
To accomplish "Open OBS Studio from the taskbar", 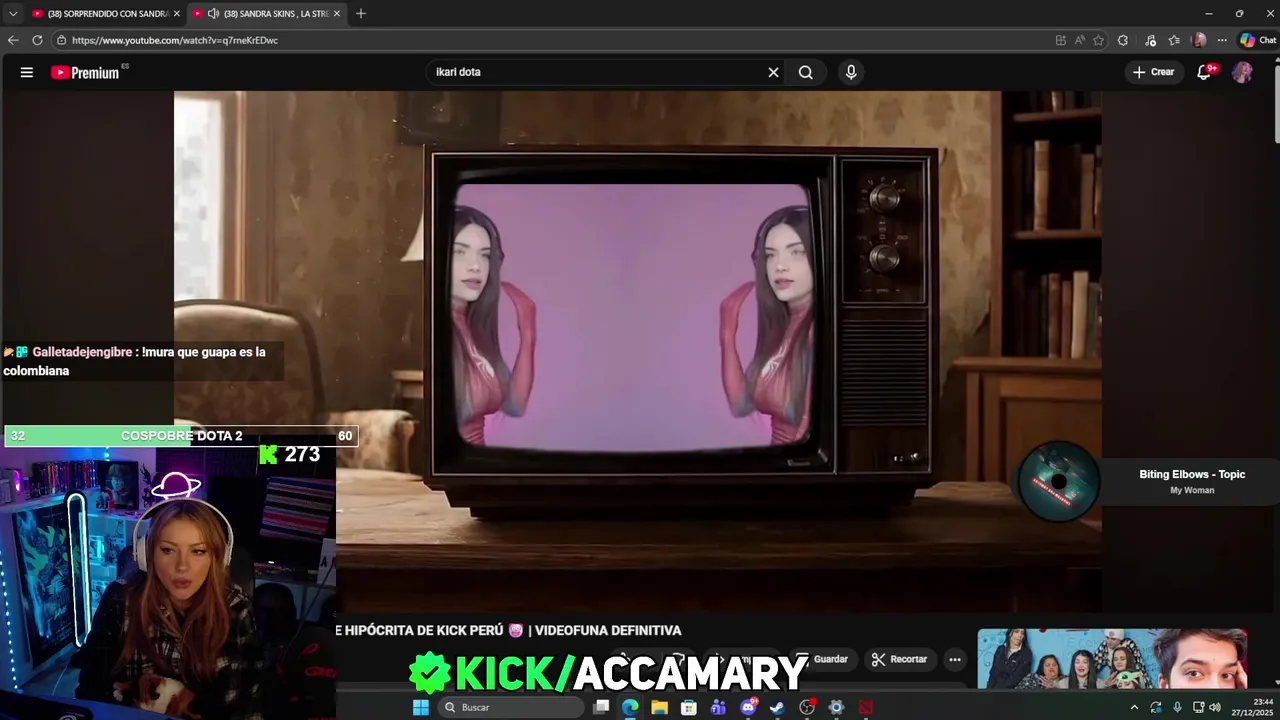I will pyautogui.click(x=807, y=707).
